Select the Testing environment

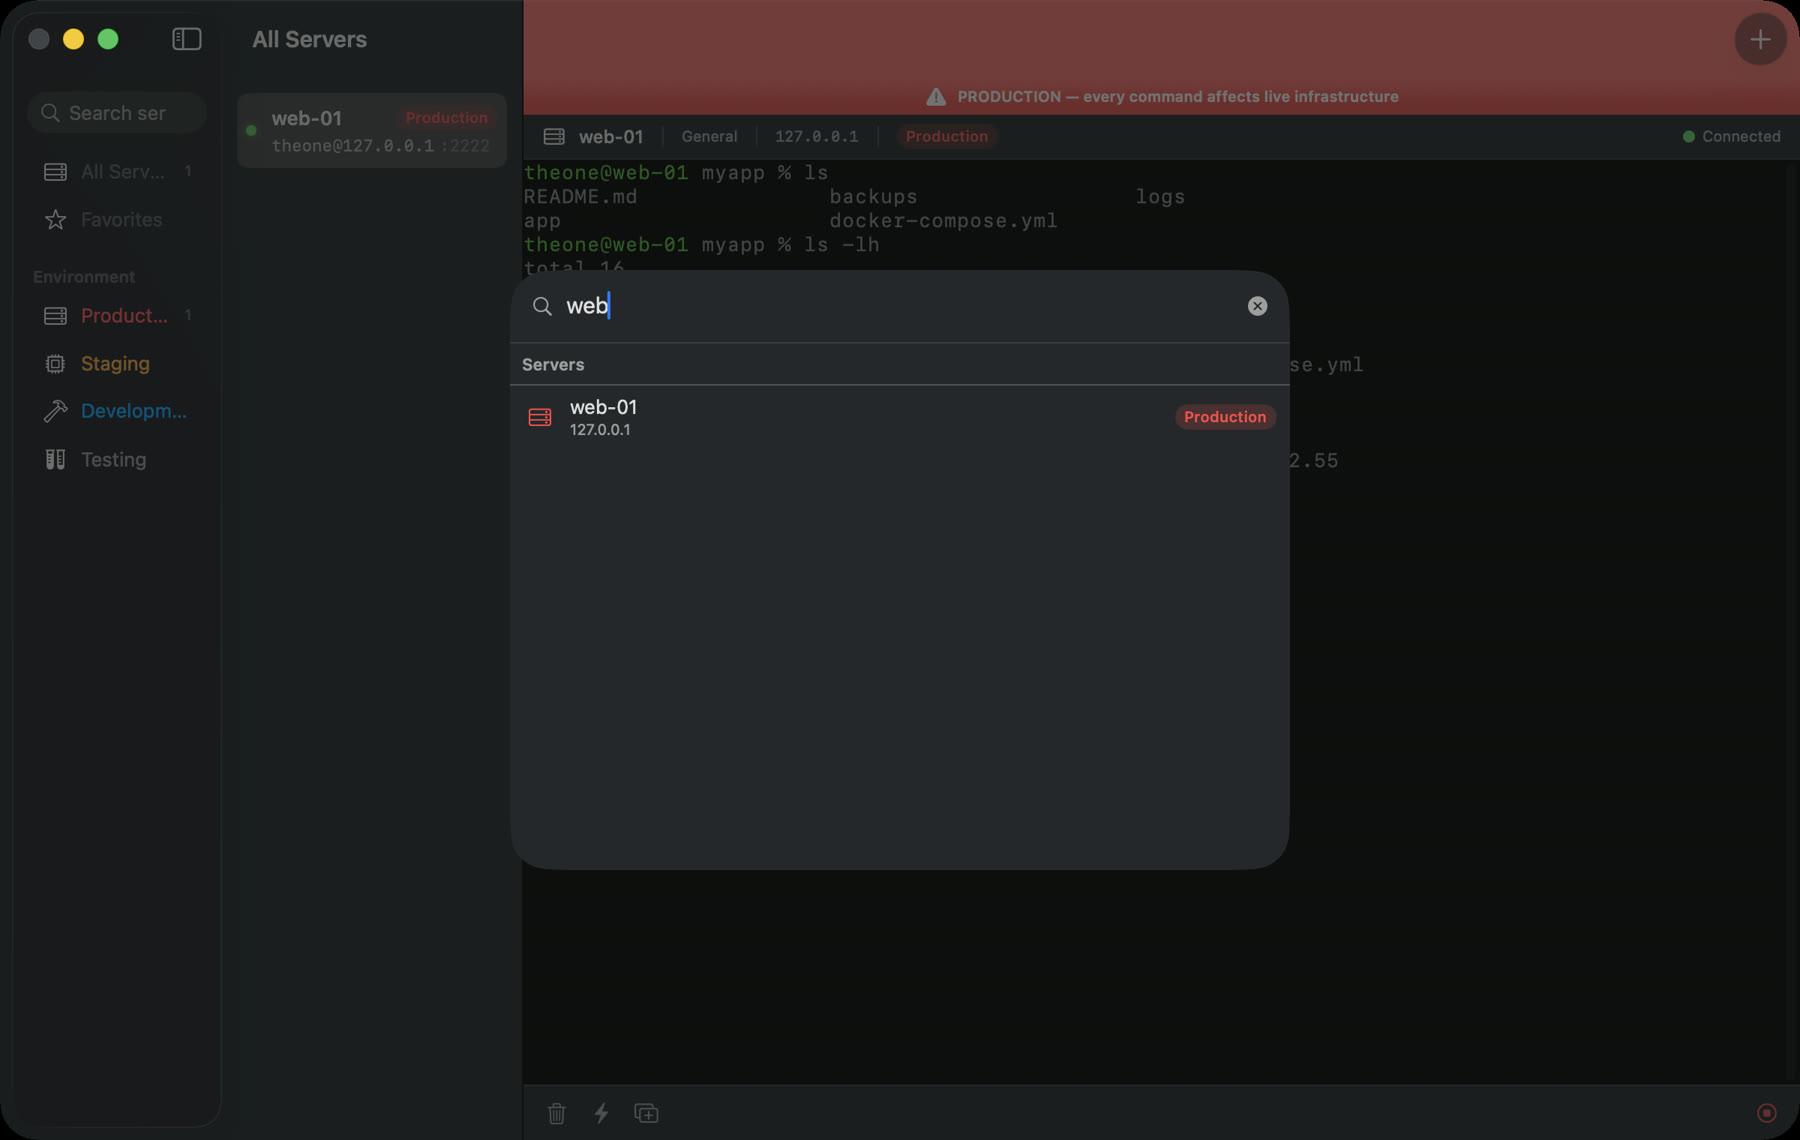pos(117,460)
